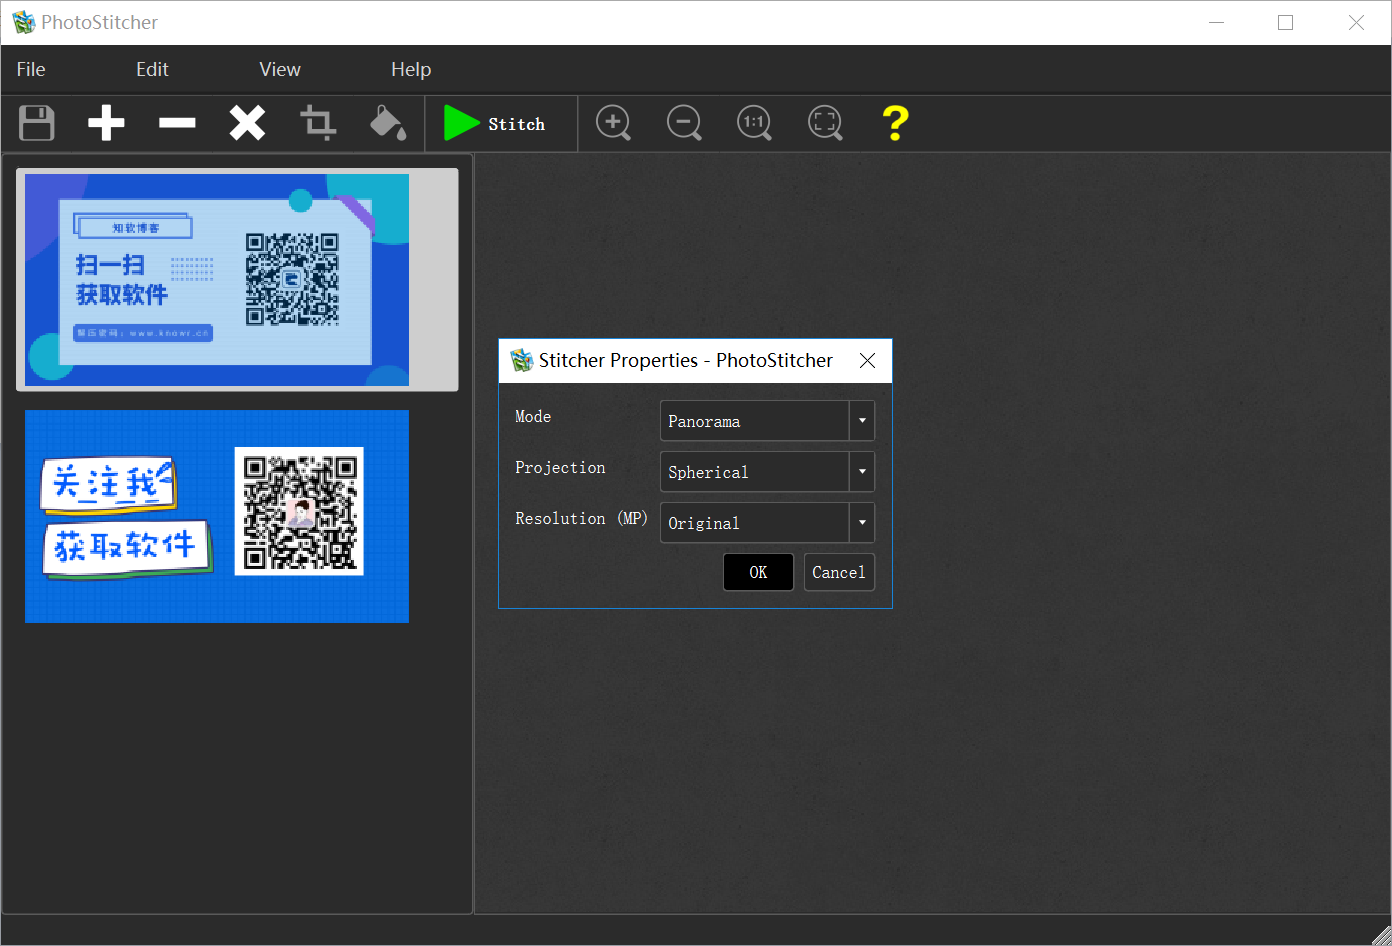Click the Stitcher Properties dialog title icon

tap(521, 361)
